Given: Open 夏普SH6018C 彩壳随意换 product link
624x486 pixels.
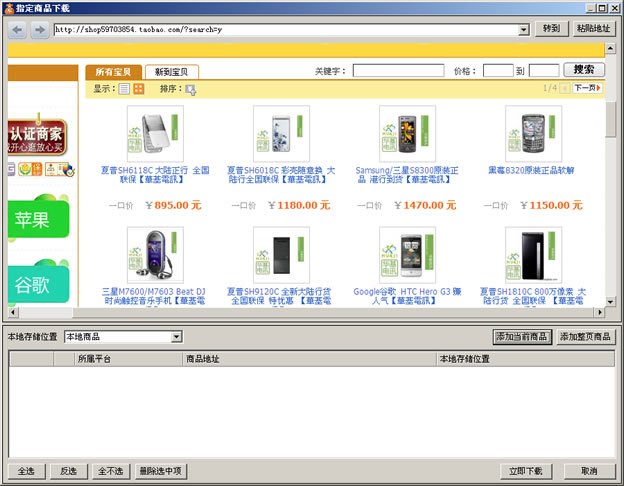Looking at the screenshot, I should tap(281, 175).
